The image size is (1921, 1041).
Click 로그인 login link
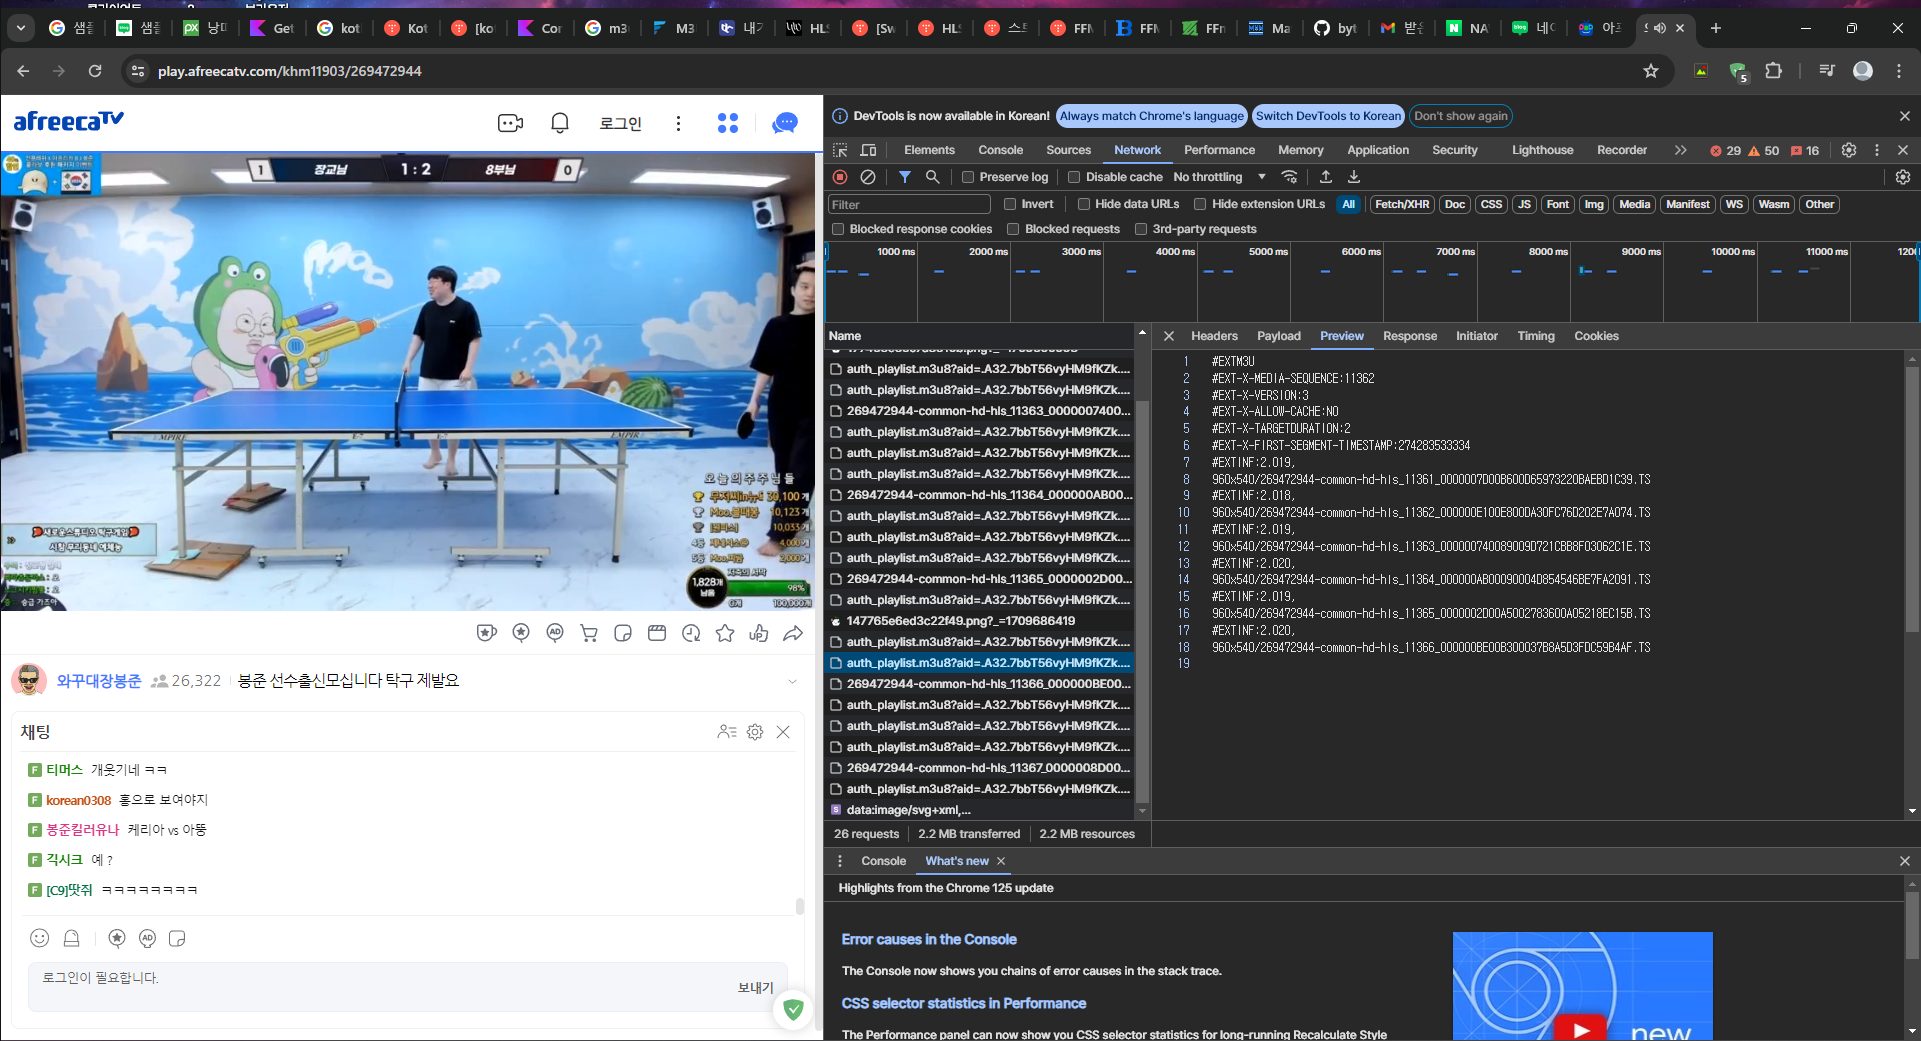click(620, 123)
